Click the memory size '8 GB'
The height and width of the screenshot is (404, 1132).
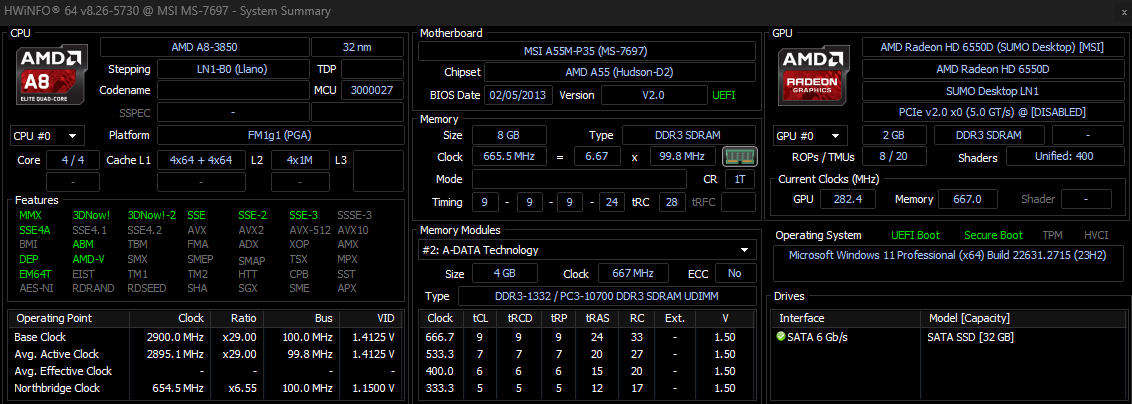pos(509,135)
